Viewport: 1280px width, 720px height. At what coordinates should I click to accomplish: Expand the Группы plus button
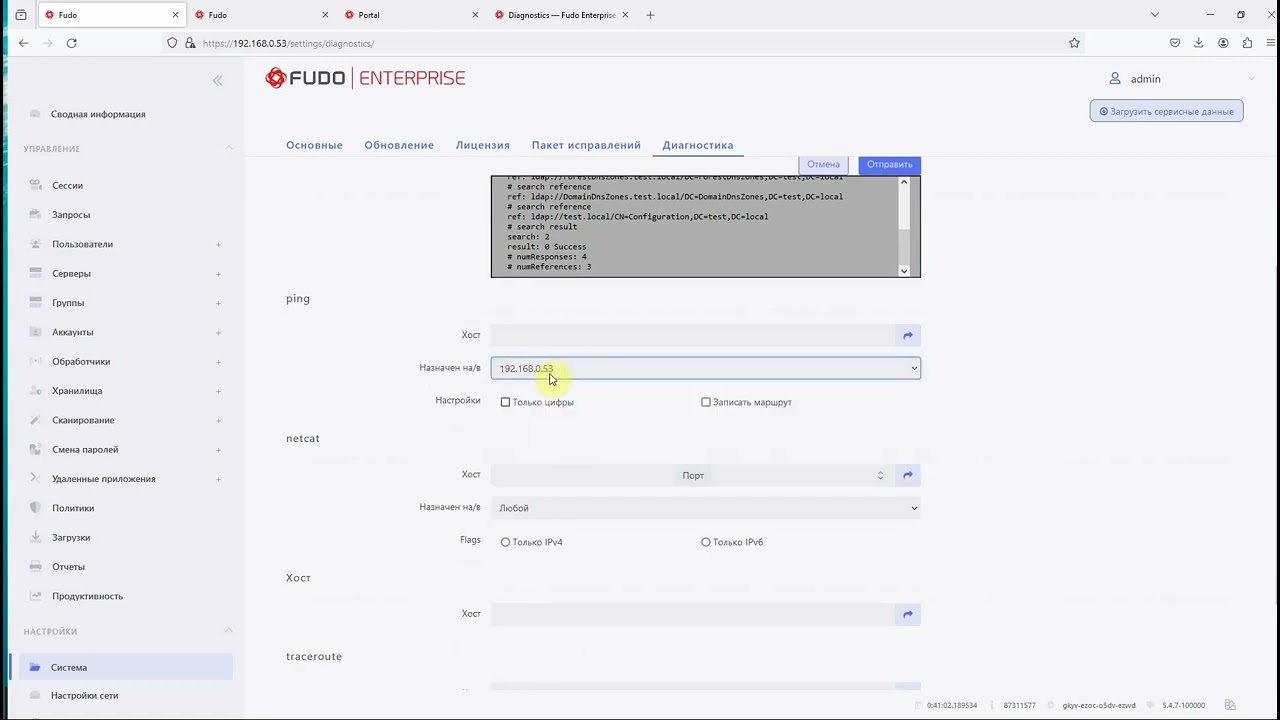(x=218, y=303)
